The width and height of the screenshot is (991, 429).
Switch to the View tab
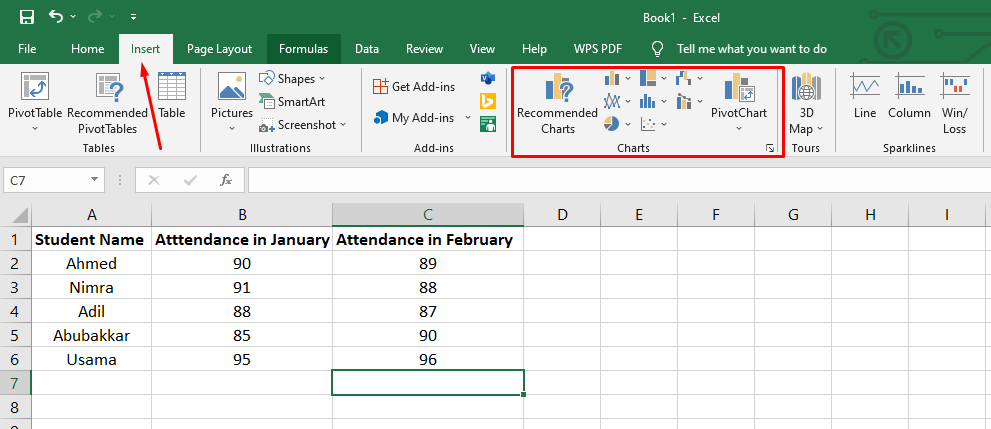point(482,49)
